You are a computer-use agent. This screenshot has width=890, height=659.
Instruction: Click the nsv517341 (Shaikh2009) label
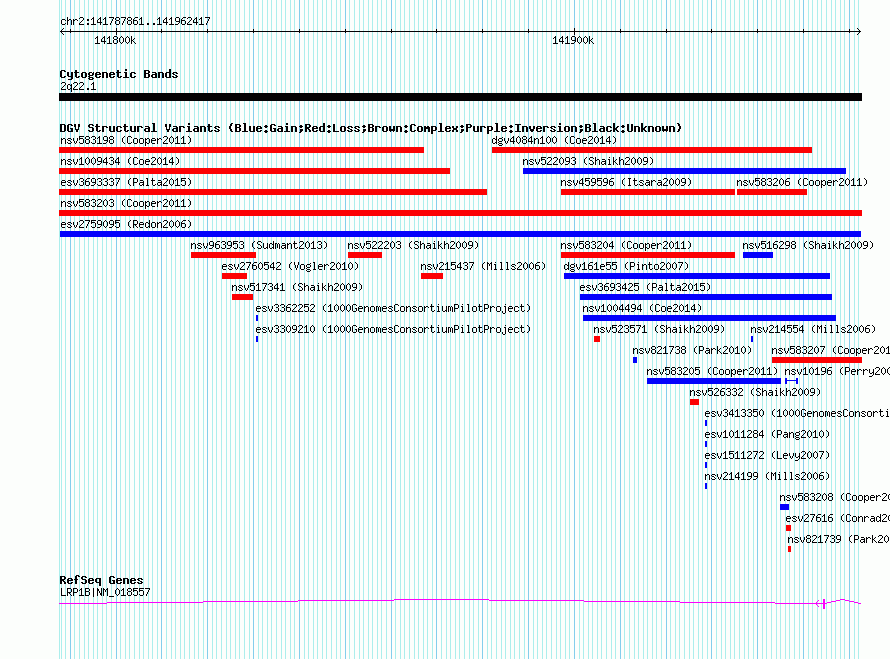click(297, 287)
